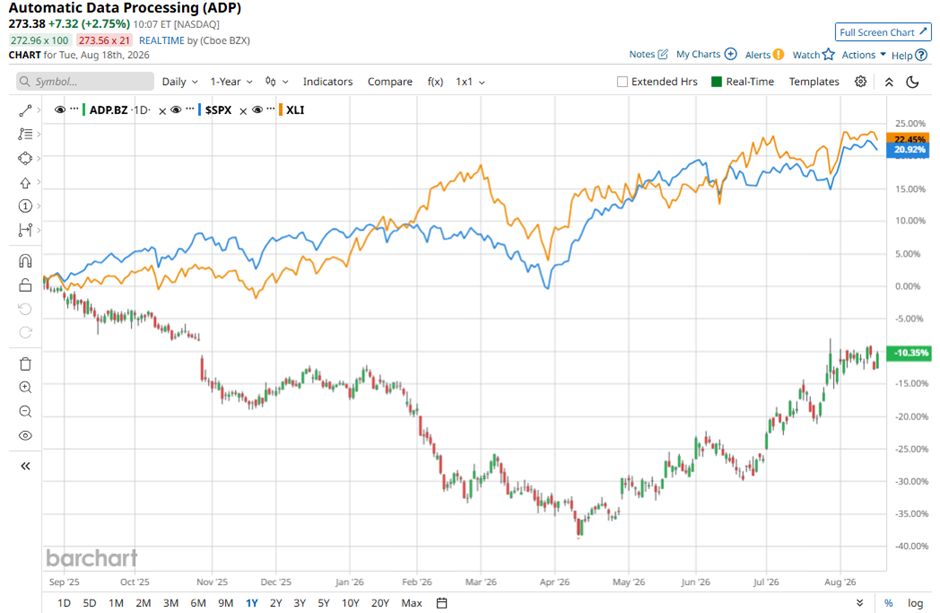Screen dimensions: 940x613
Task: Open the Fibonacci/list annotation tool
Action: click(x=25, y=134)
